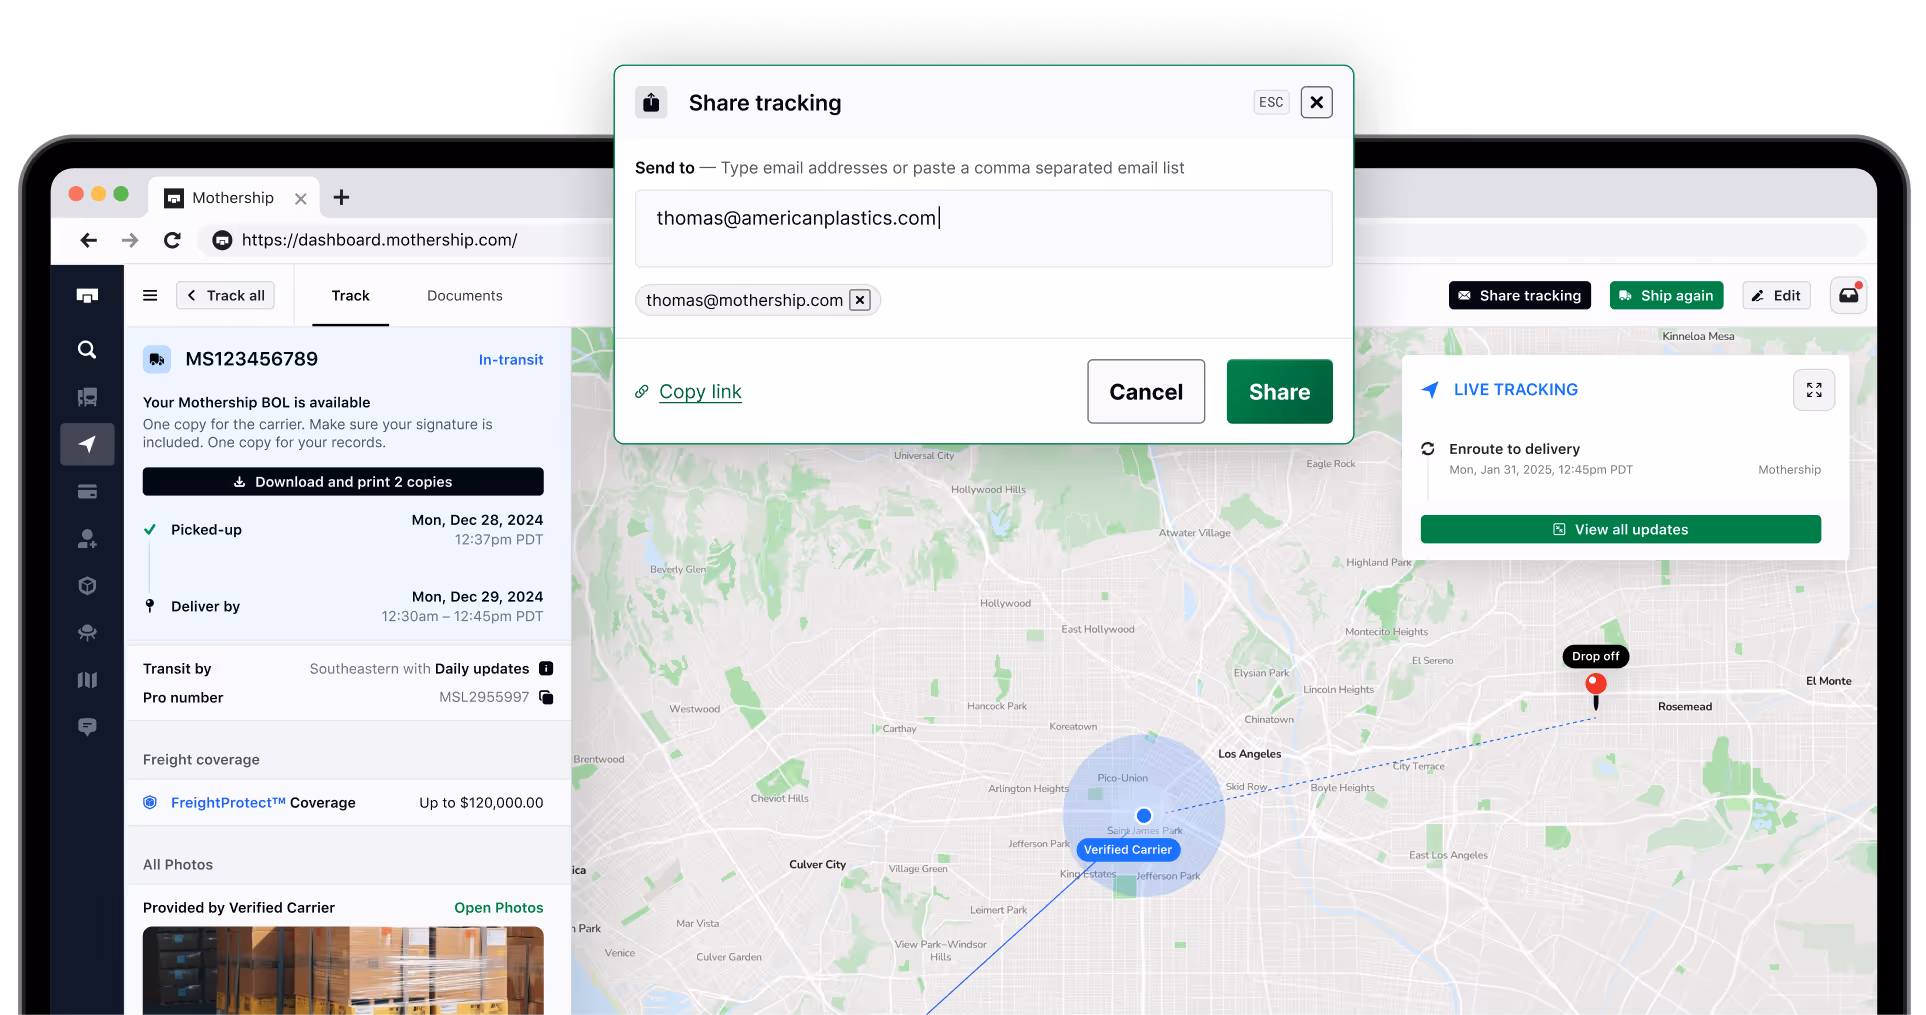Open the search icon in sidebar
The height and width of the screenshot is (1015, 1926).
(87, 349)
